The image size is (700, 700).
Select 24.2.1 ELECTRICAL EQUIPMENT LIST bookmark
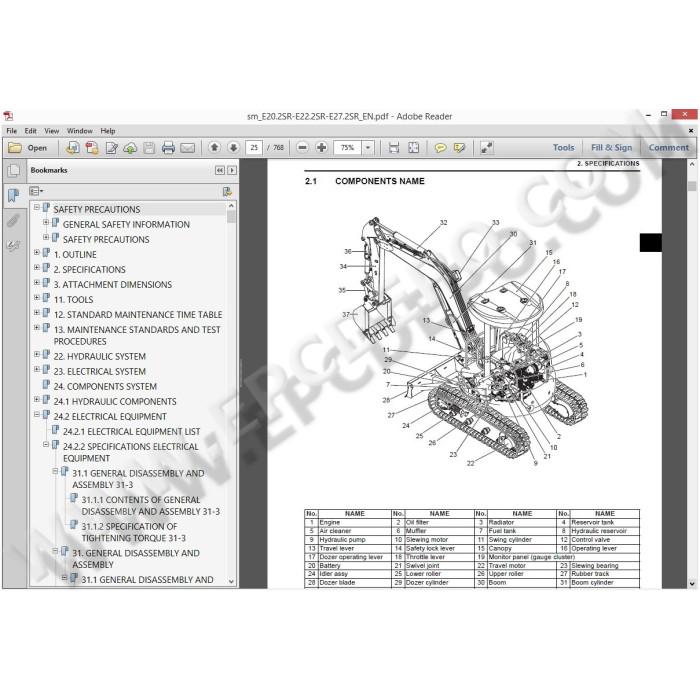coord(131,432)
